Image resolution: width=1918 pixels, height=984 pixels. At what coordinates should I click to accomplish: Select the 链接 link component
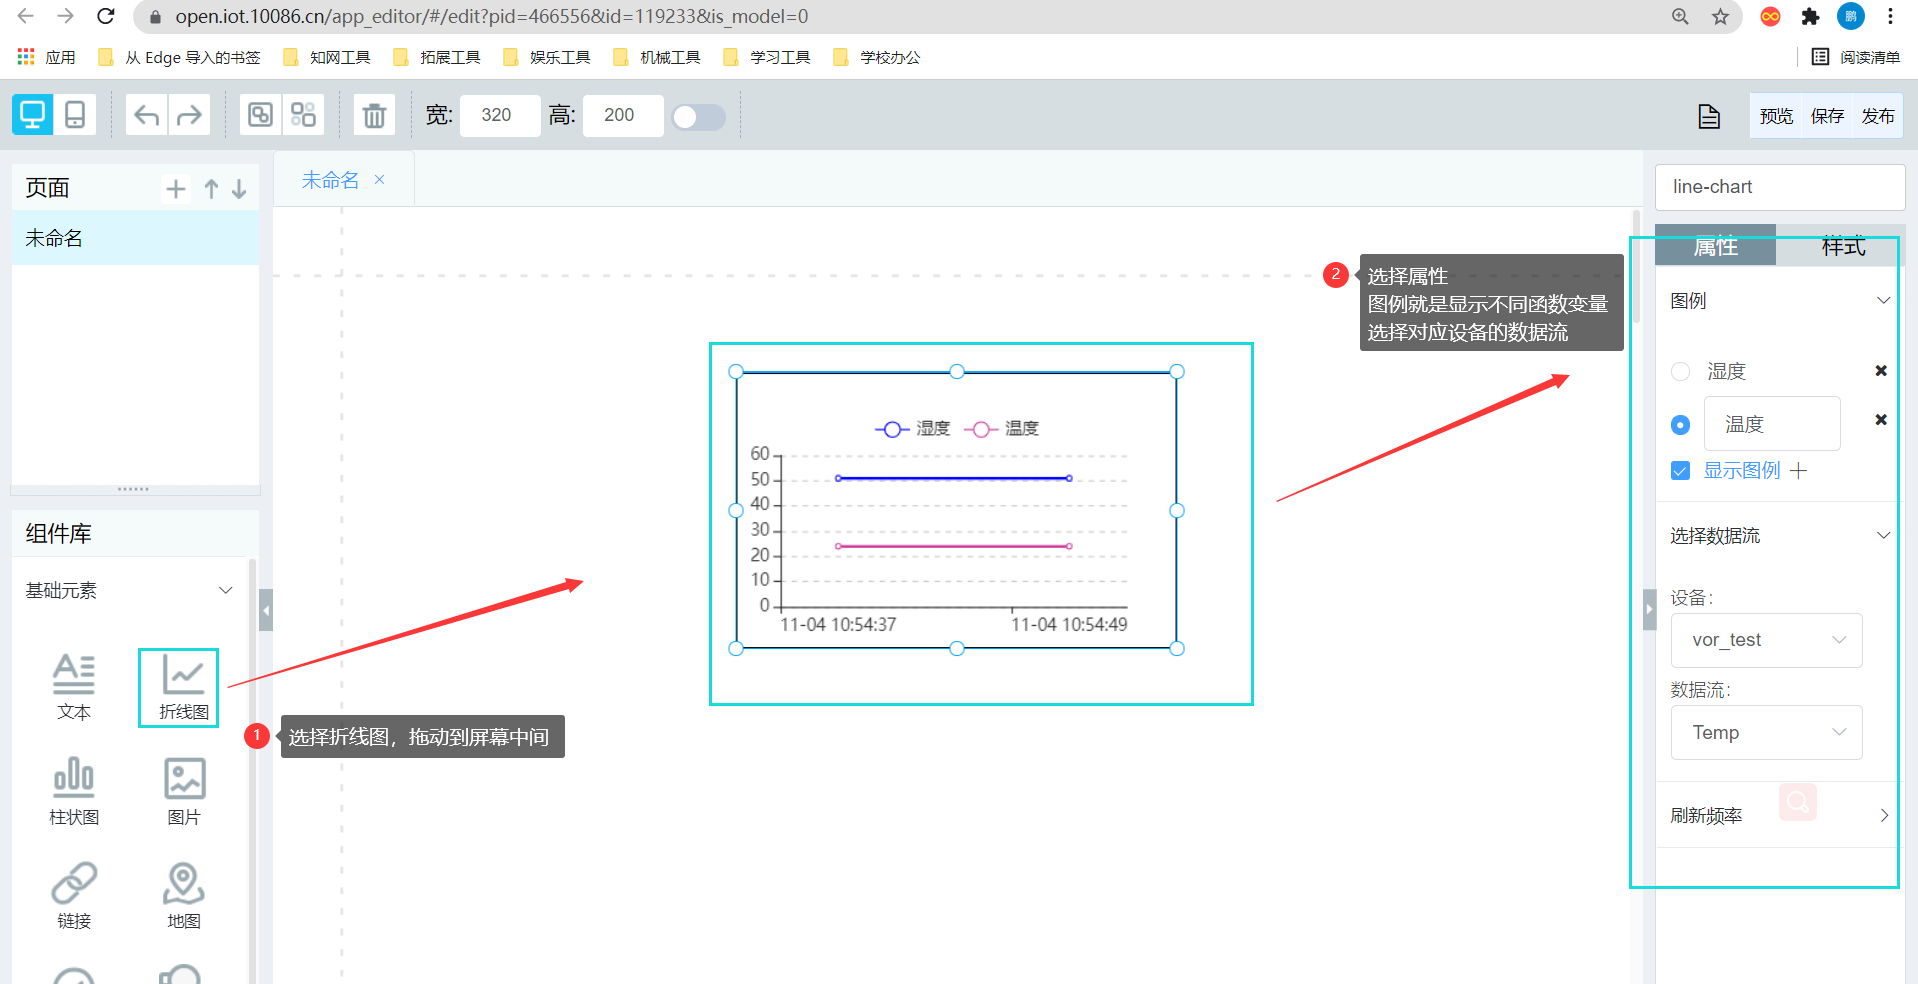(x=74, y=896)
